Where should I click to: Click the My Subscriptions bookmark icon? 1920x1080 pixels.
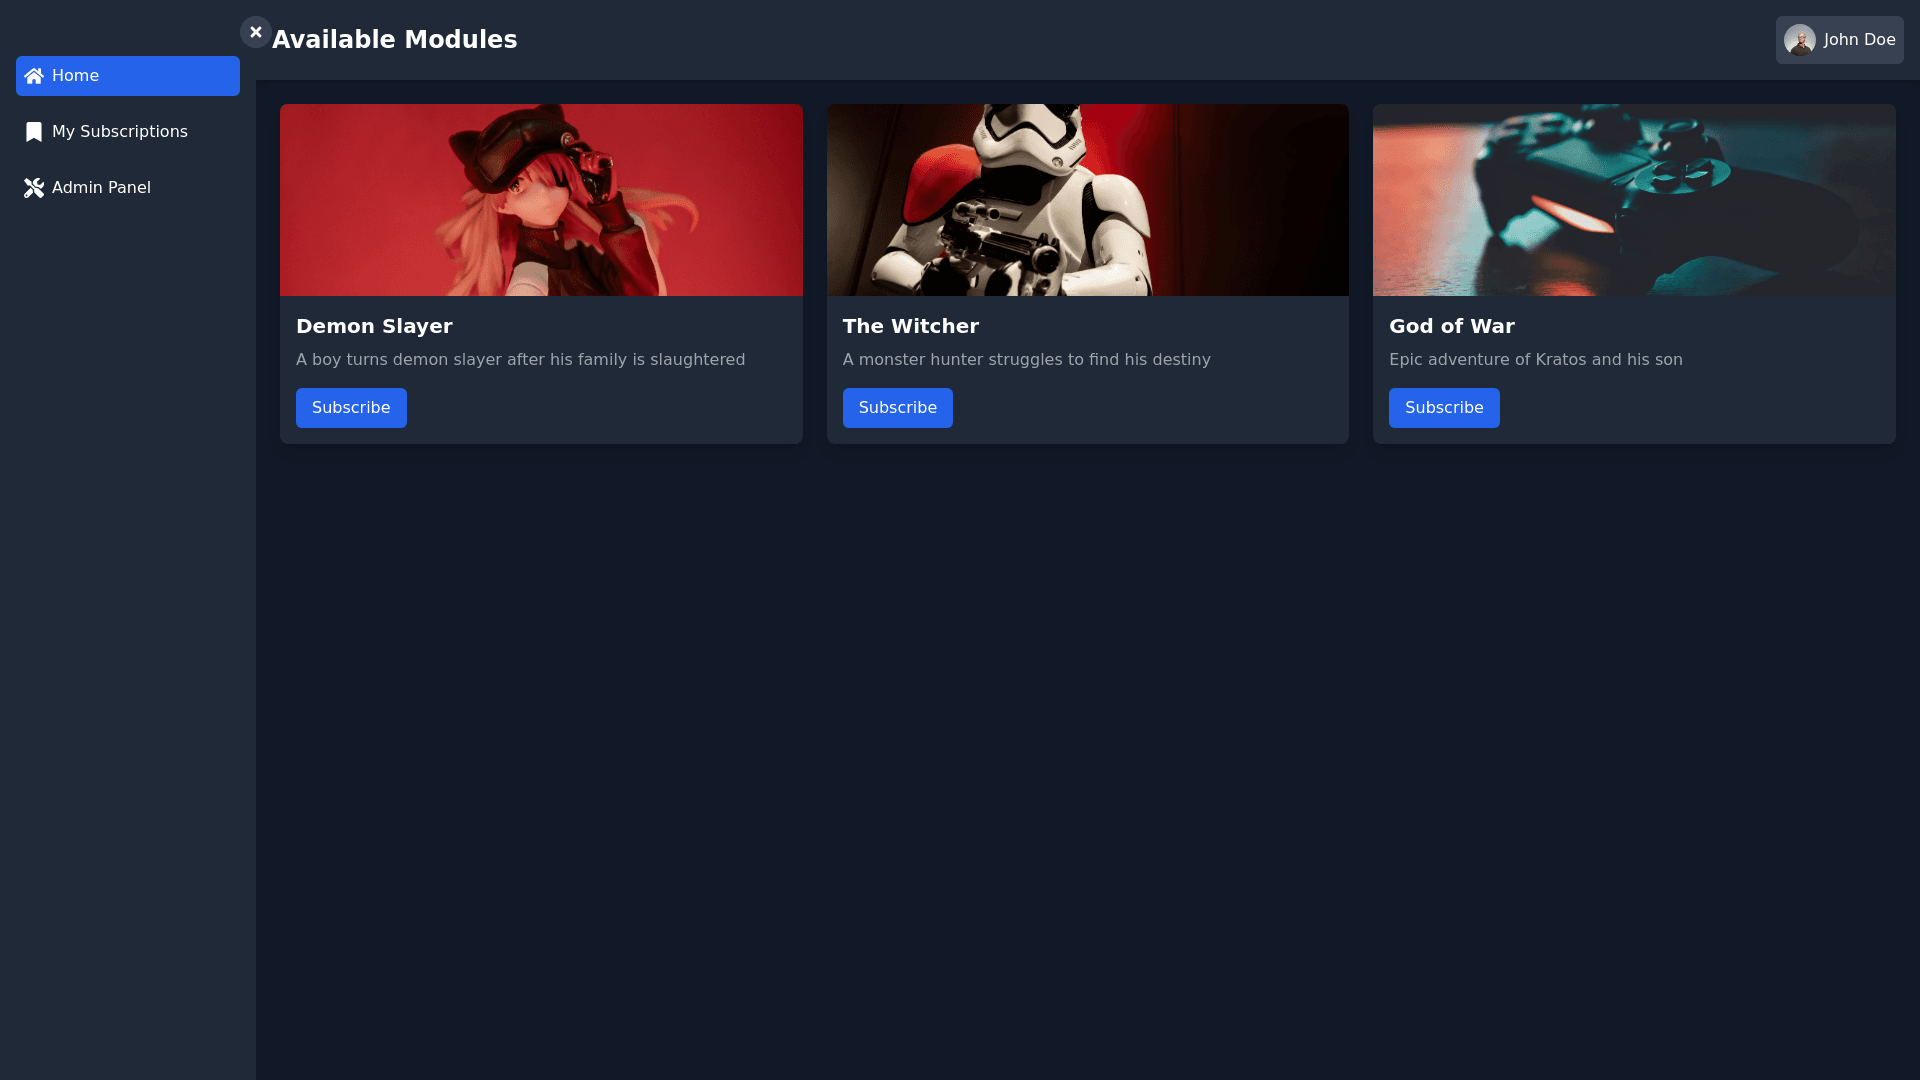coord(34,132)
